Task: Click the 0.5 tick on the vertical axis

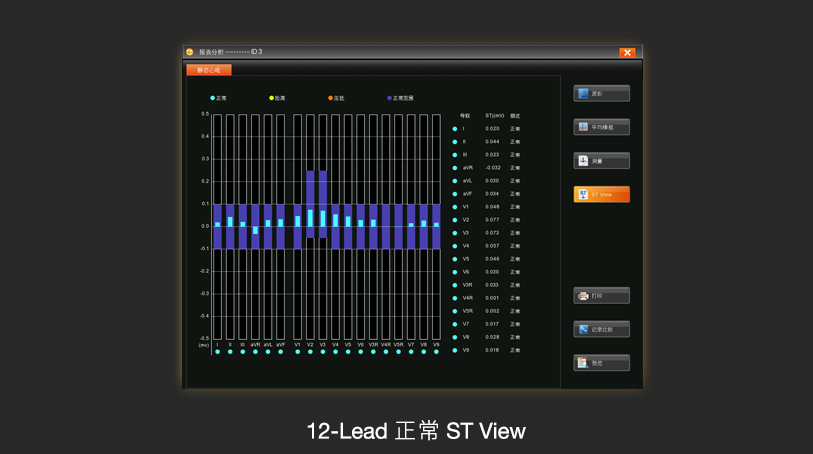Action: (x=205, y=114)
